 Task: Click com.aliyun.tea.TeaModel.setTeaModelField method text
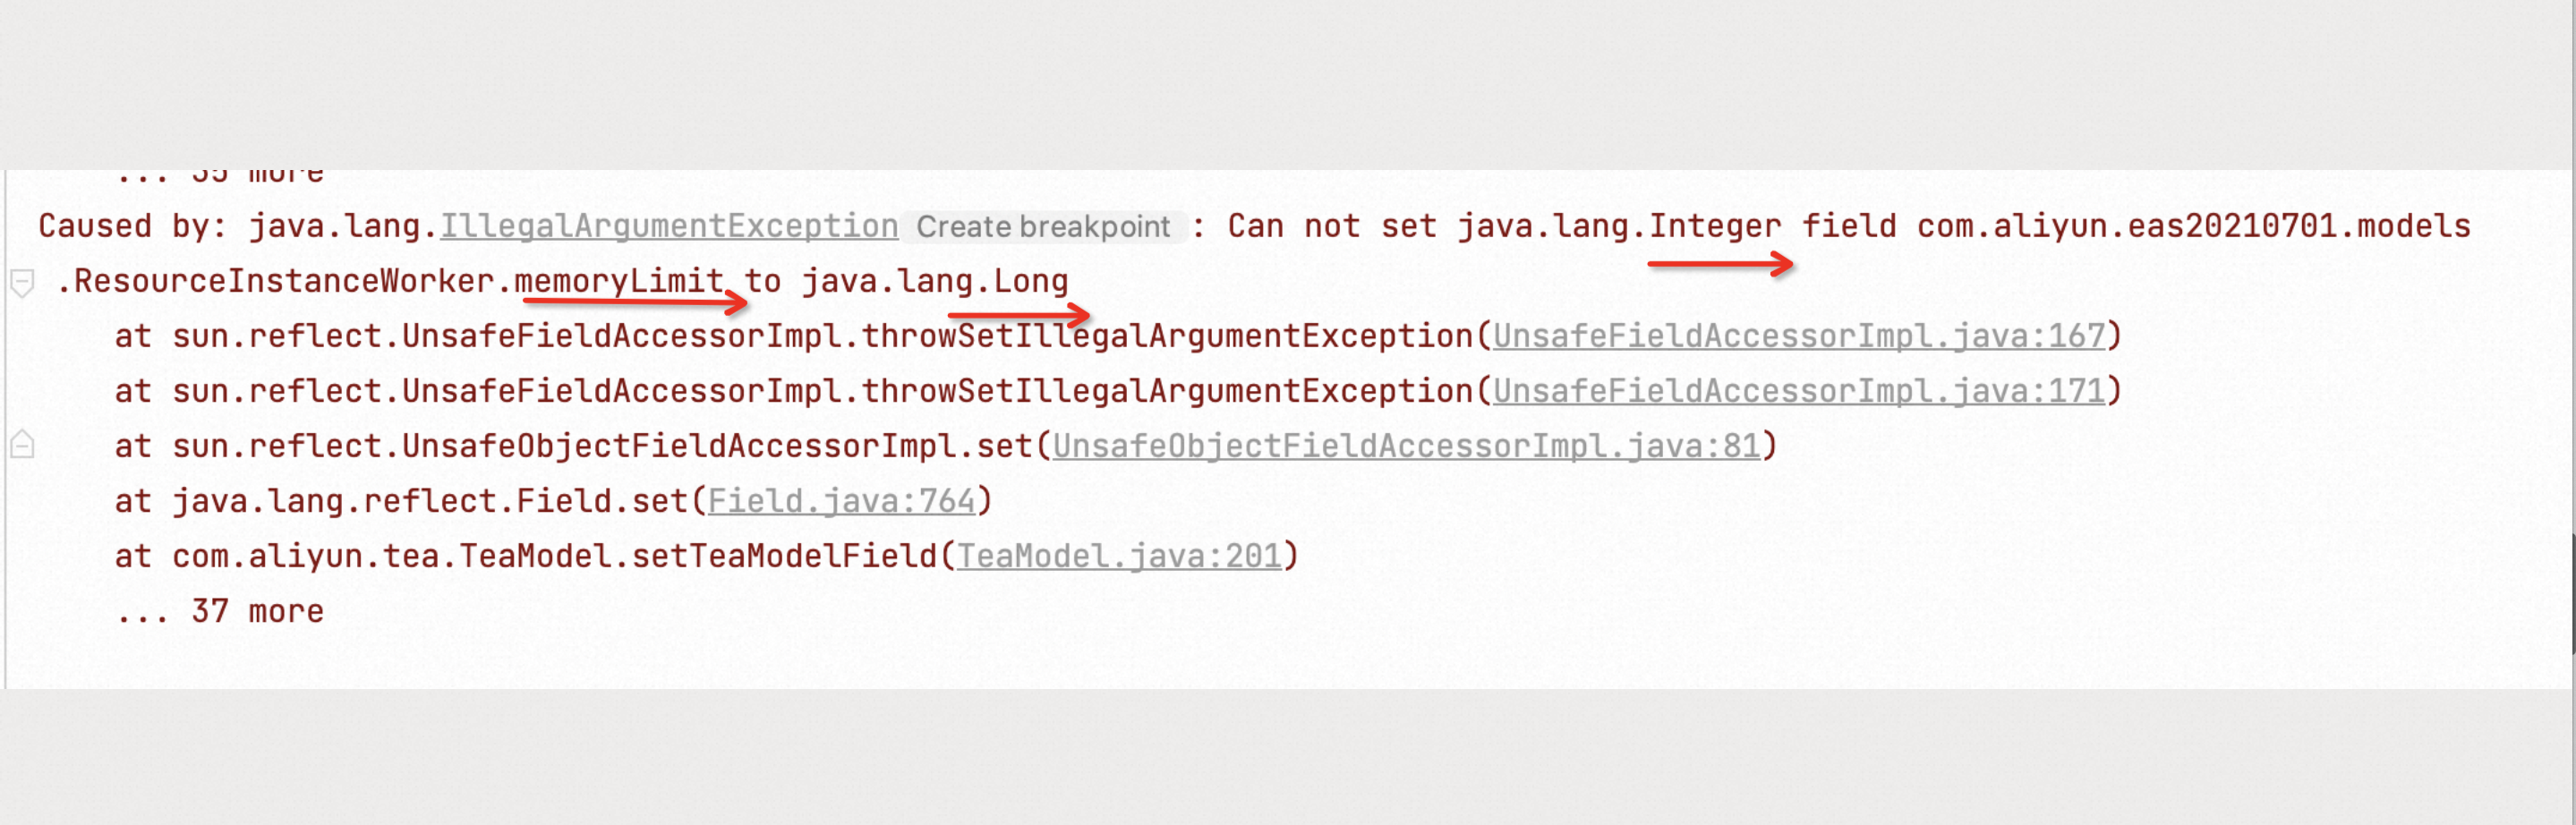click(554, 556)
